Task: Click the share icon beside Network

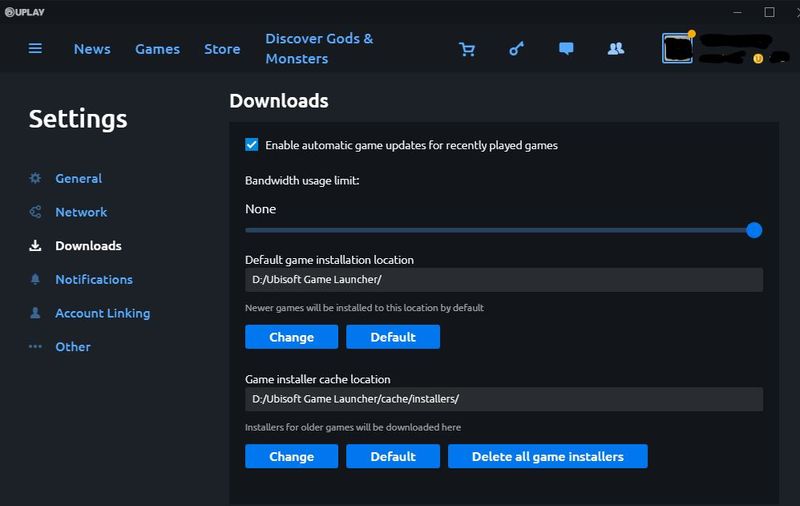Action: click(x=35, y=212)
